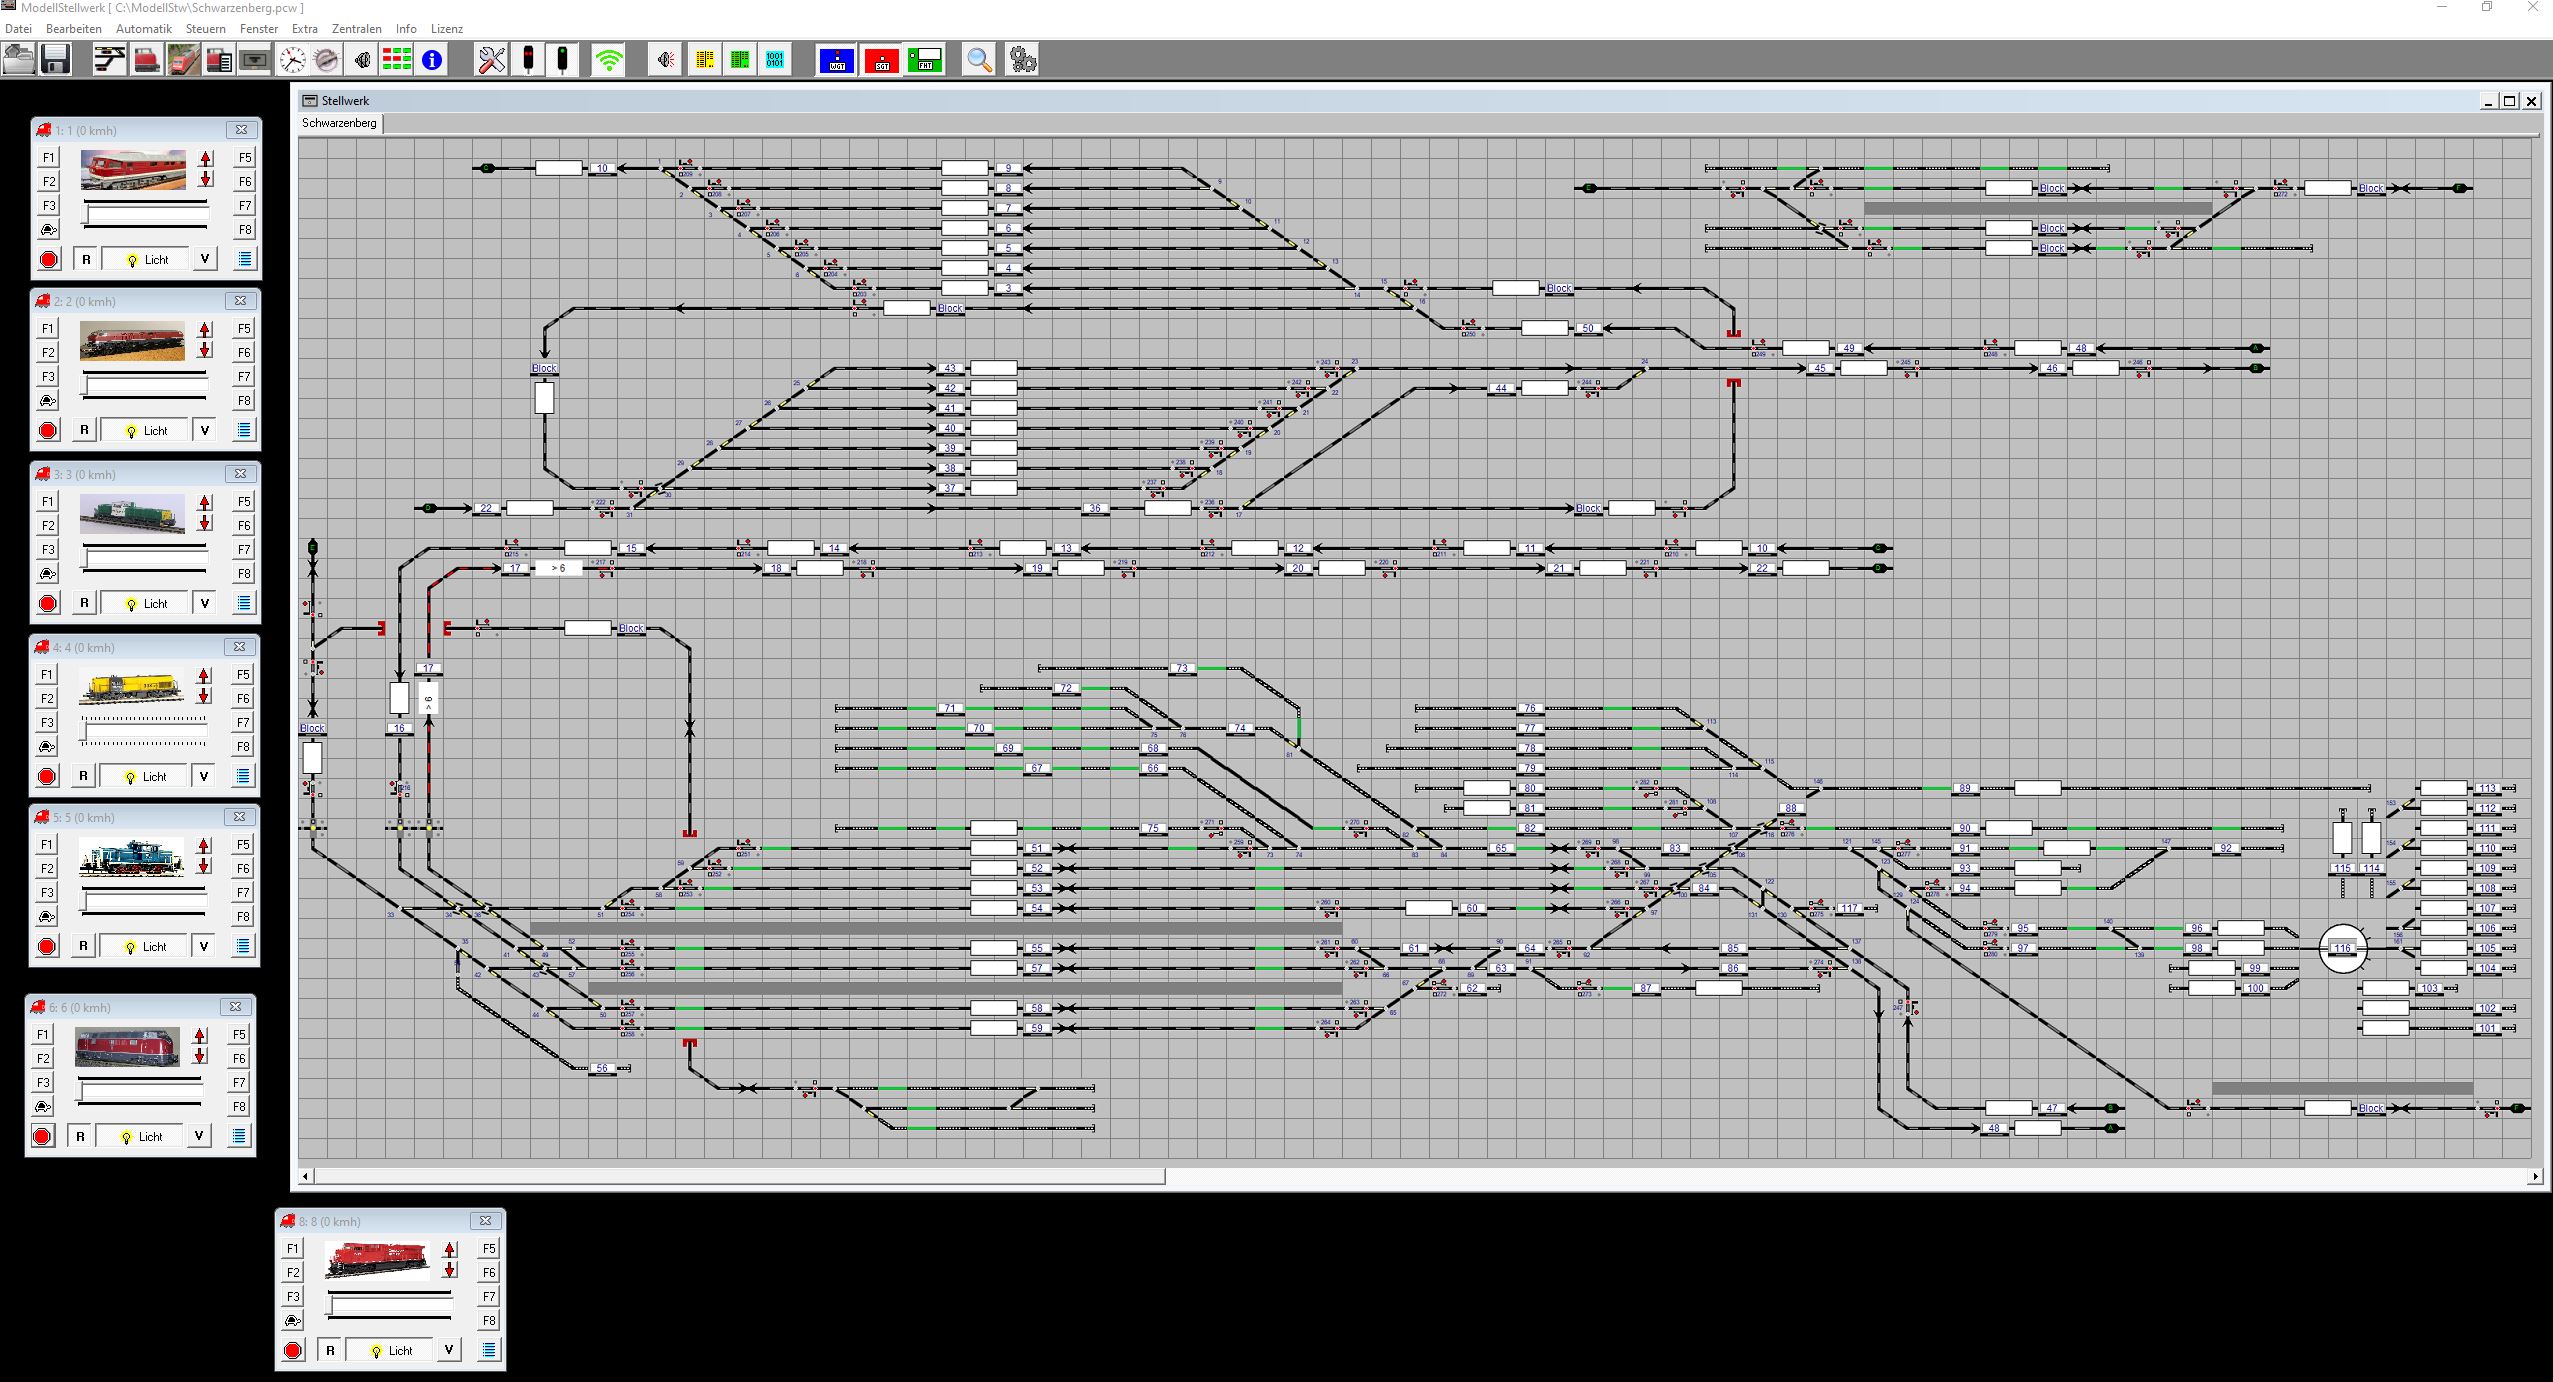Viewport: 2553px width, 1382px height.
Task: Click V forward button in loco 2 panel
Action: tap(204, 430)
